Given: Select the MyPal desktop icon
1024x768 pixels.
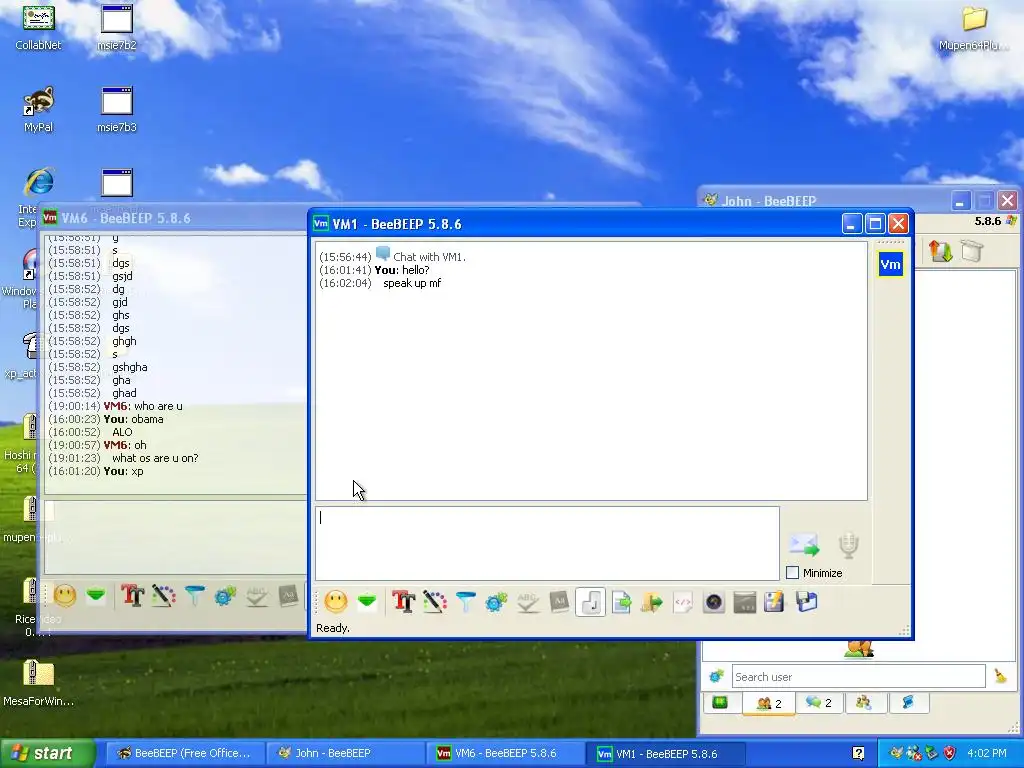Looking at the screenshot, I should [38, 110].
